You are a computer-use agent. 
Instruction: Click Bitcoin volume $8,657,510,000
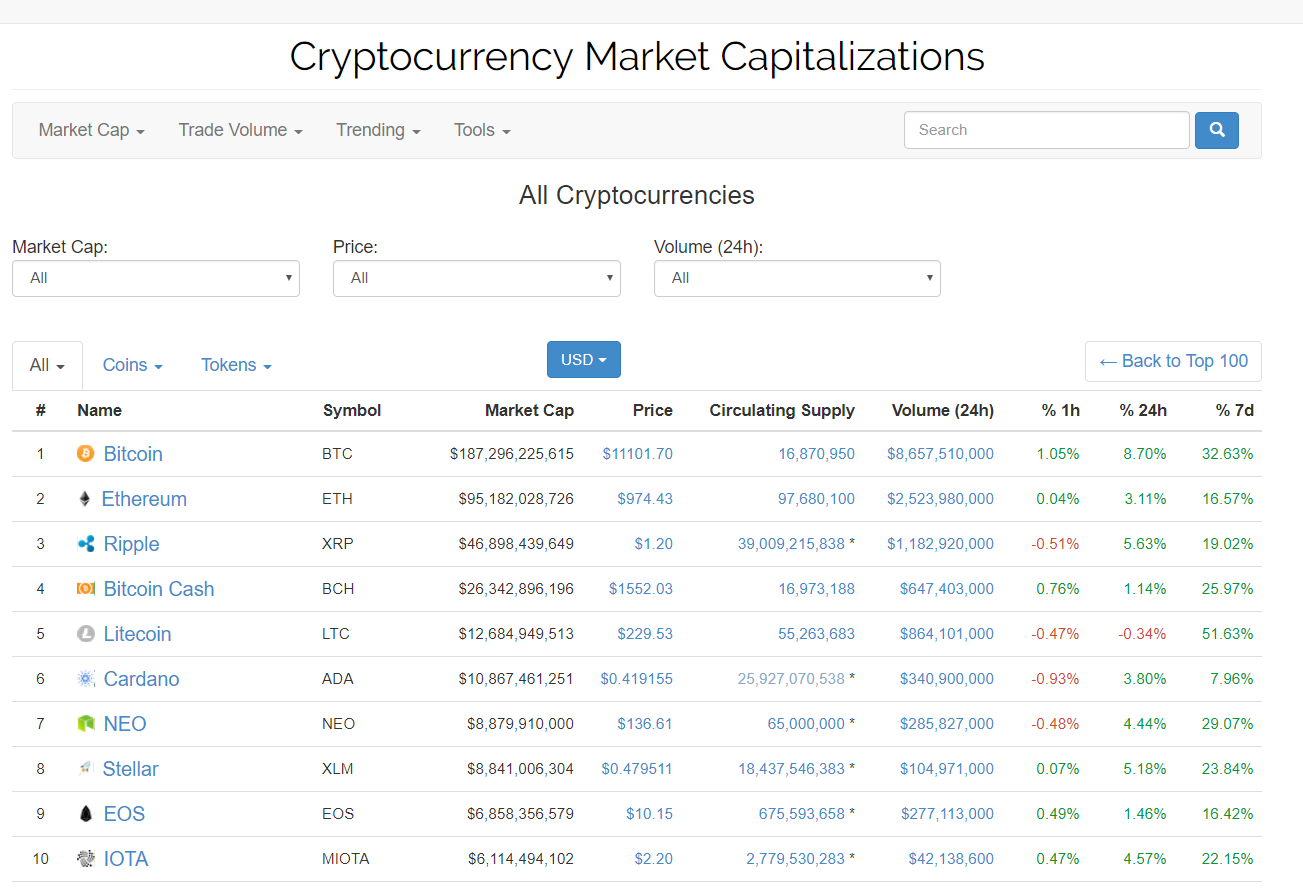pyautogui.click(x=941, y=454)
